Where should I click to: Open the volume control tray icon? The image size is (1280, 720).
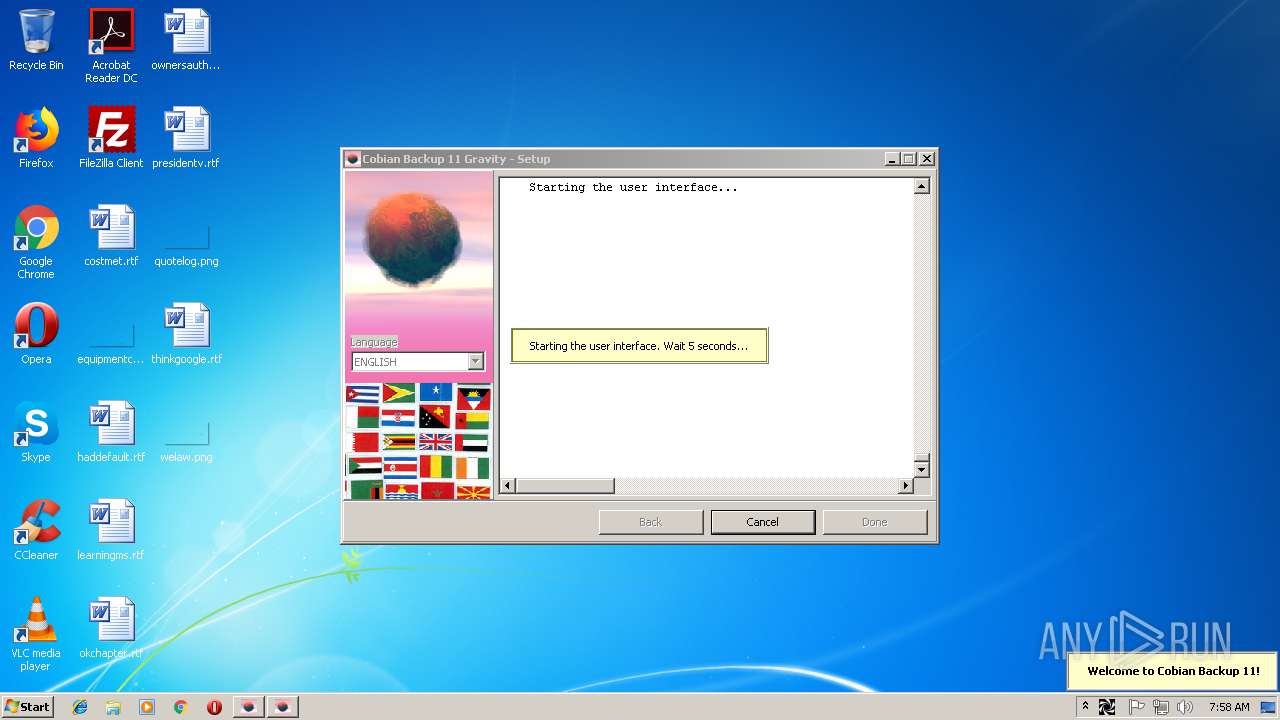1185,707
